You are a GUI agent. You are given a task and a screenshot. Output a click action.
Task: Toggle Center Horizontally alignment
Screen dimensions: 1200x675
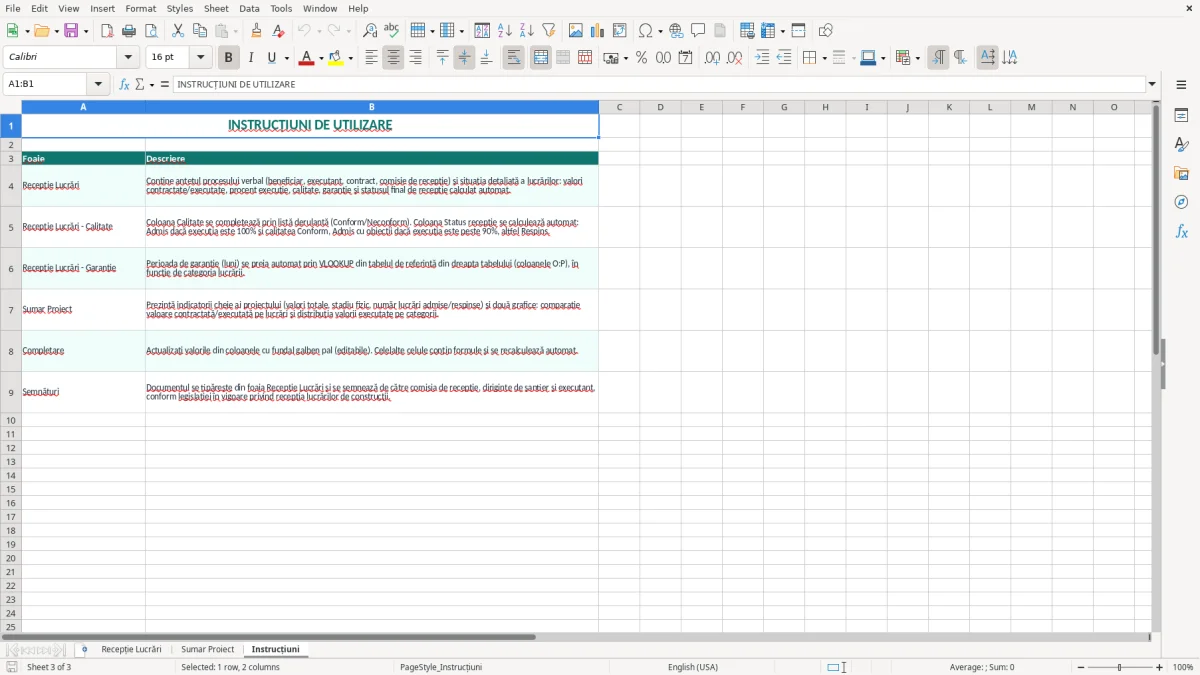tap(393, 58)
